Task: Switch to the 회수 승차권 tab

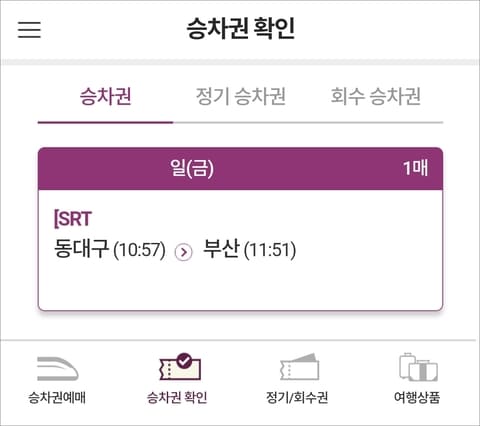Action: pos(375,97)
